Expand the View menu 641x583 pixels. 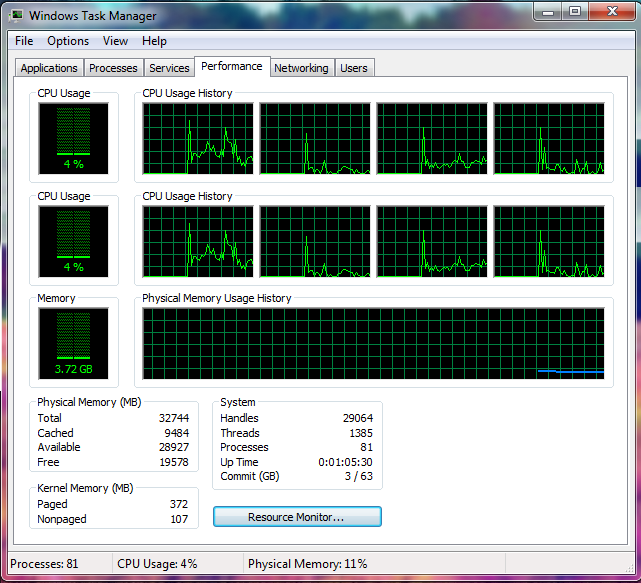tap(115, 41)
